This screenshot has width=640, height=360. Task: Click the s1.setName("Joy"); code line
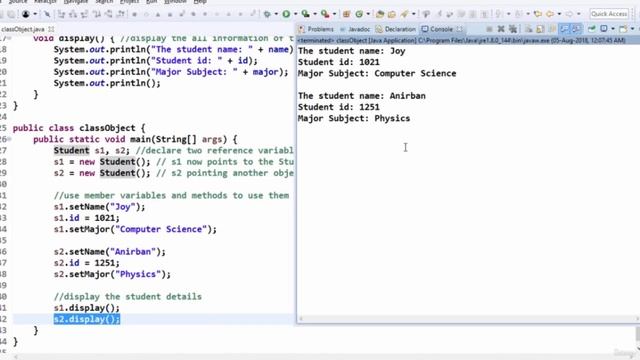point(99,207)
